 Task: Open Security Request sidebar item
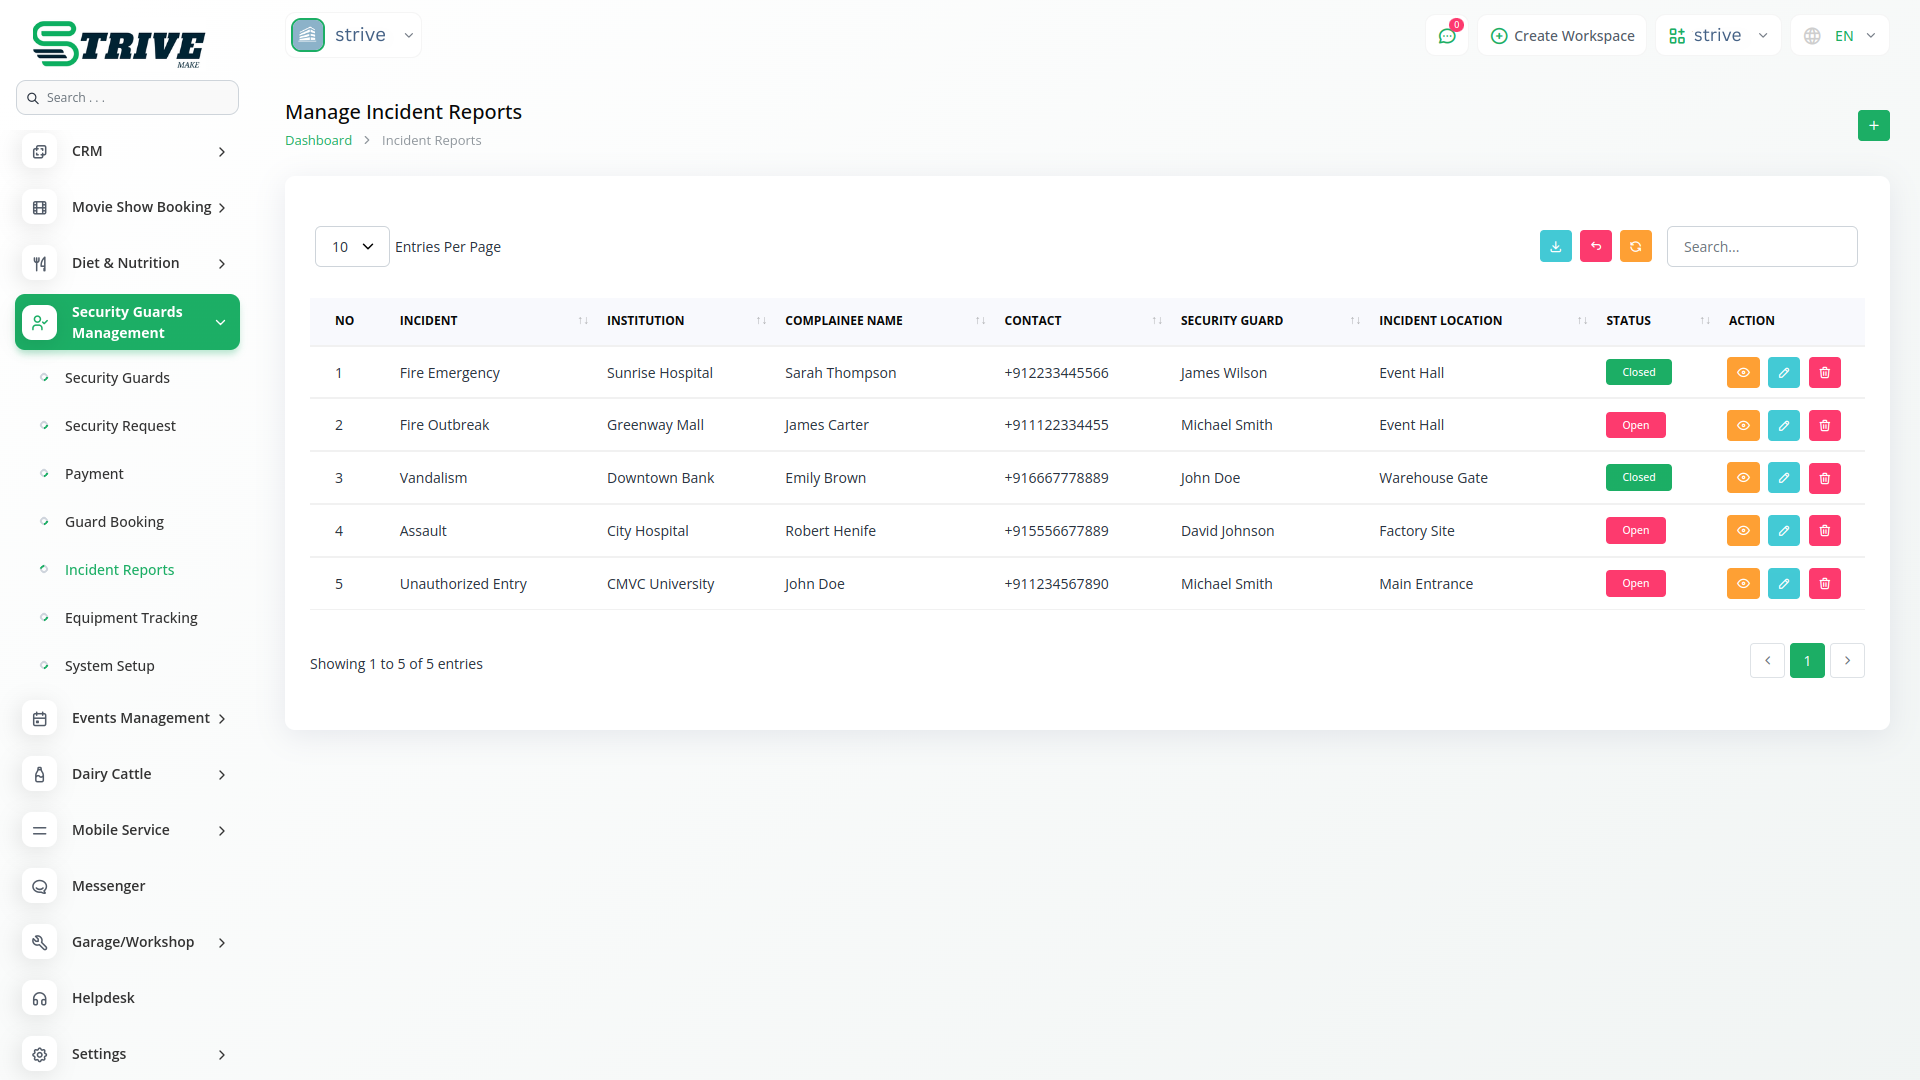120,426
